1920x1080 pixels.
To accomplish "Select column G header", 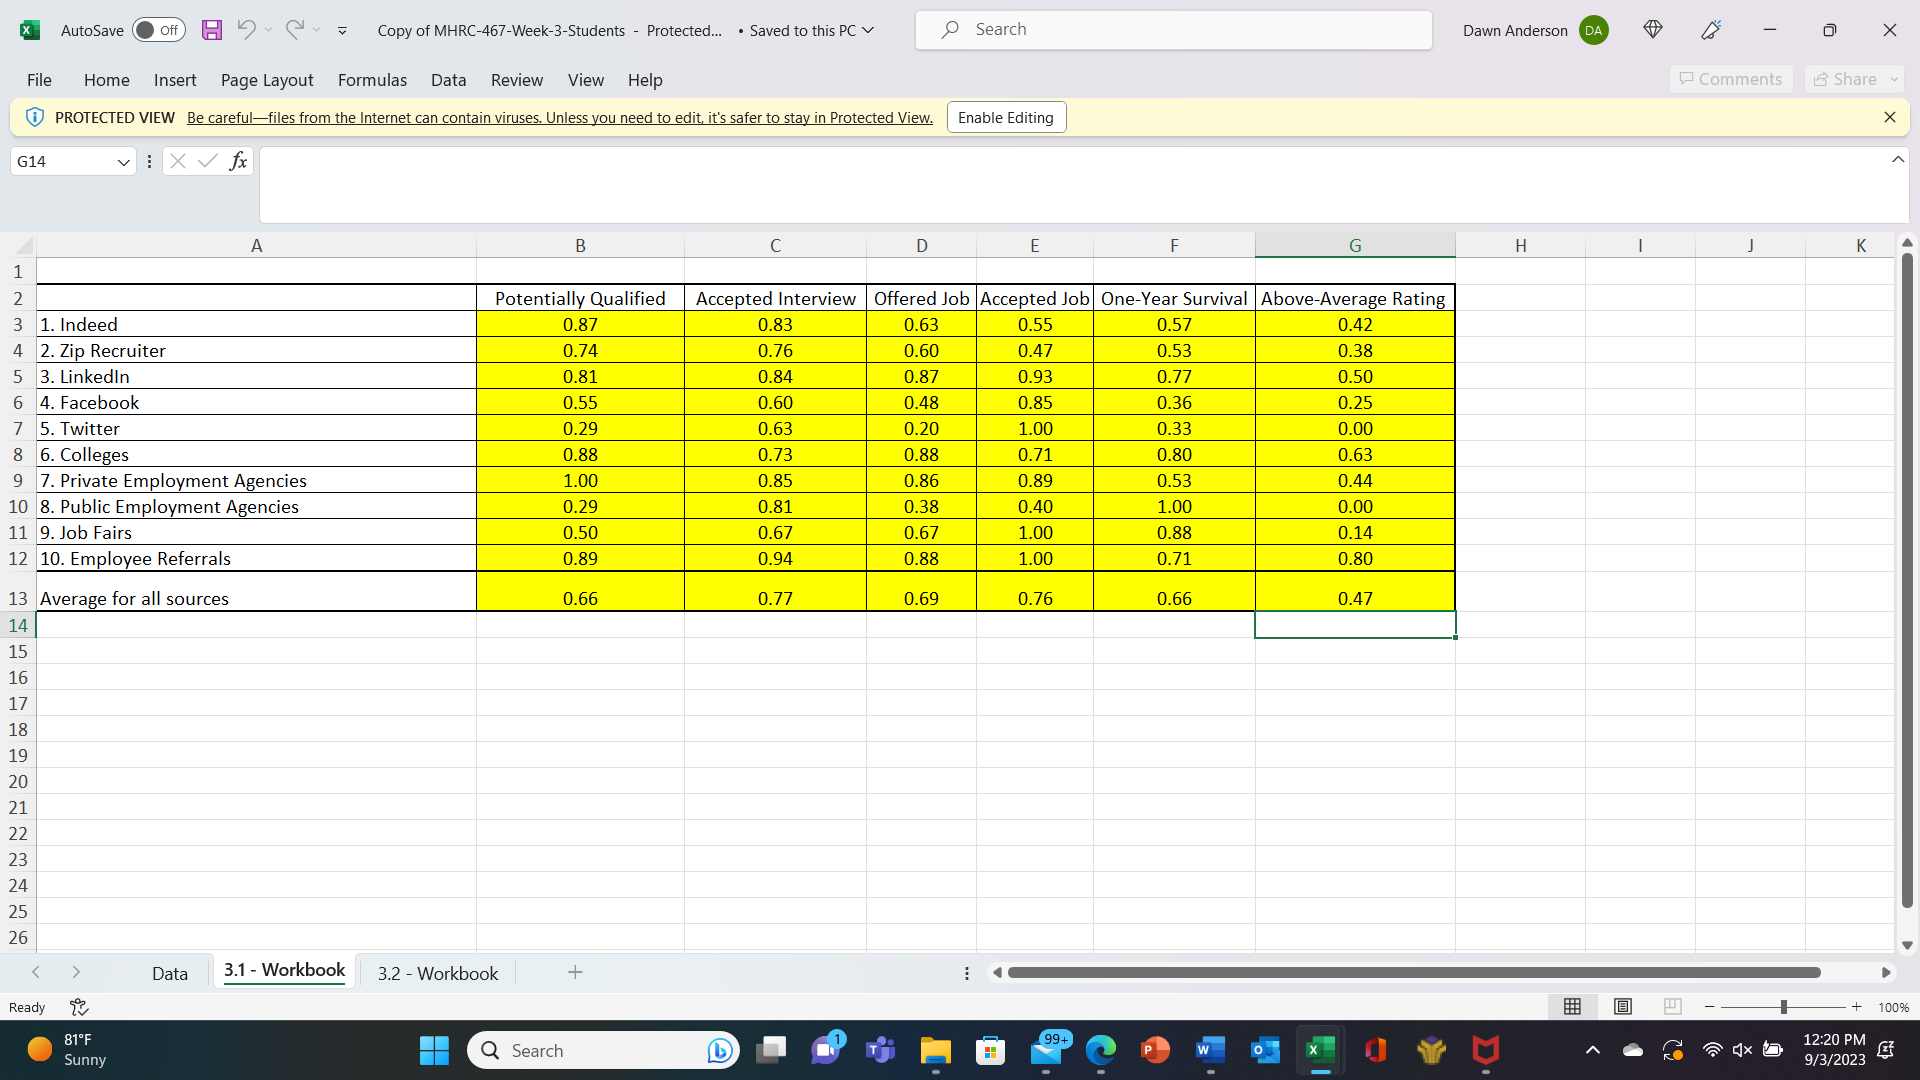I will 1355,245.
